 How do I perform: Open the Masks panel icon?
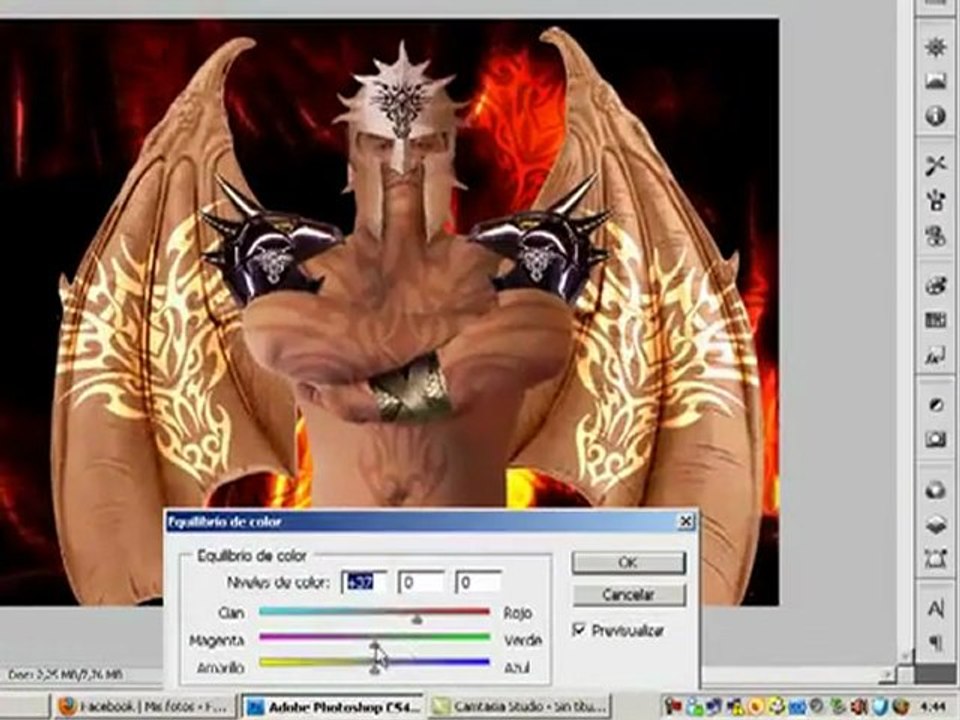click(936, 439)
